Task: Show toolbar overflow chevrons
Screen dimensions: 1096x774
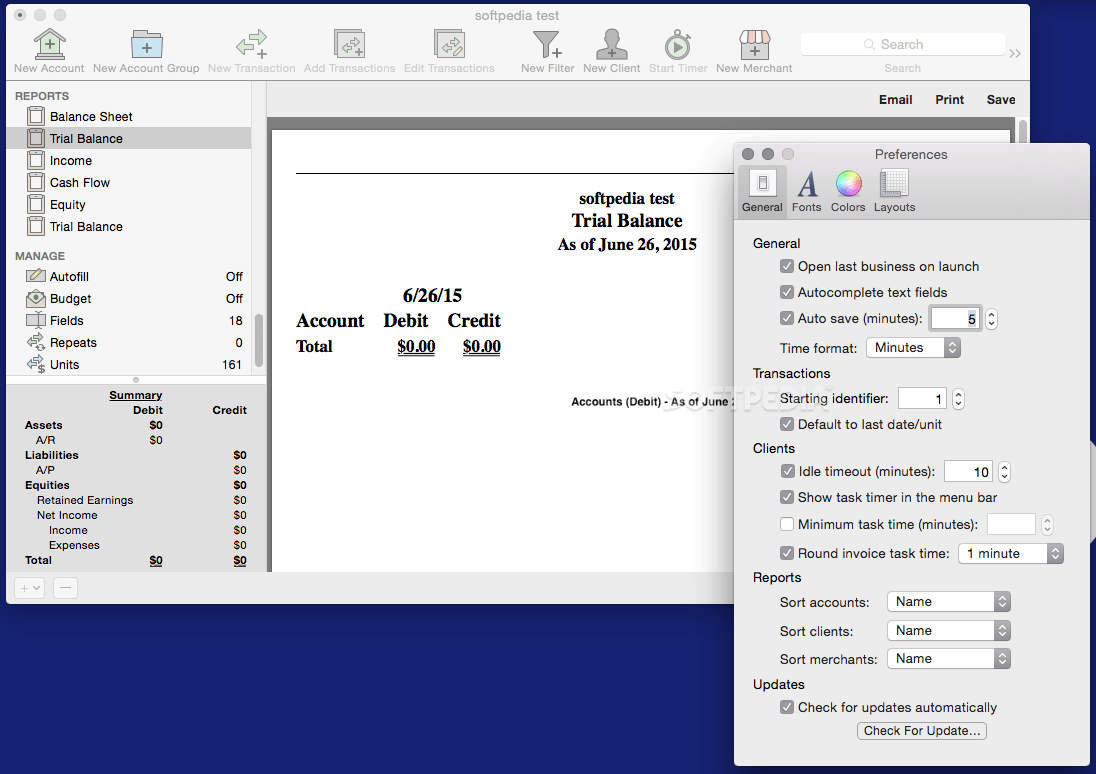Action: pos(1015,53)
